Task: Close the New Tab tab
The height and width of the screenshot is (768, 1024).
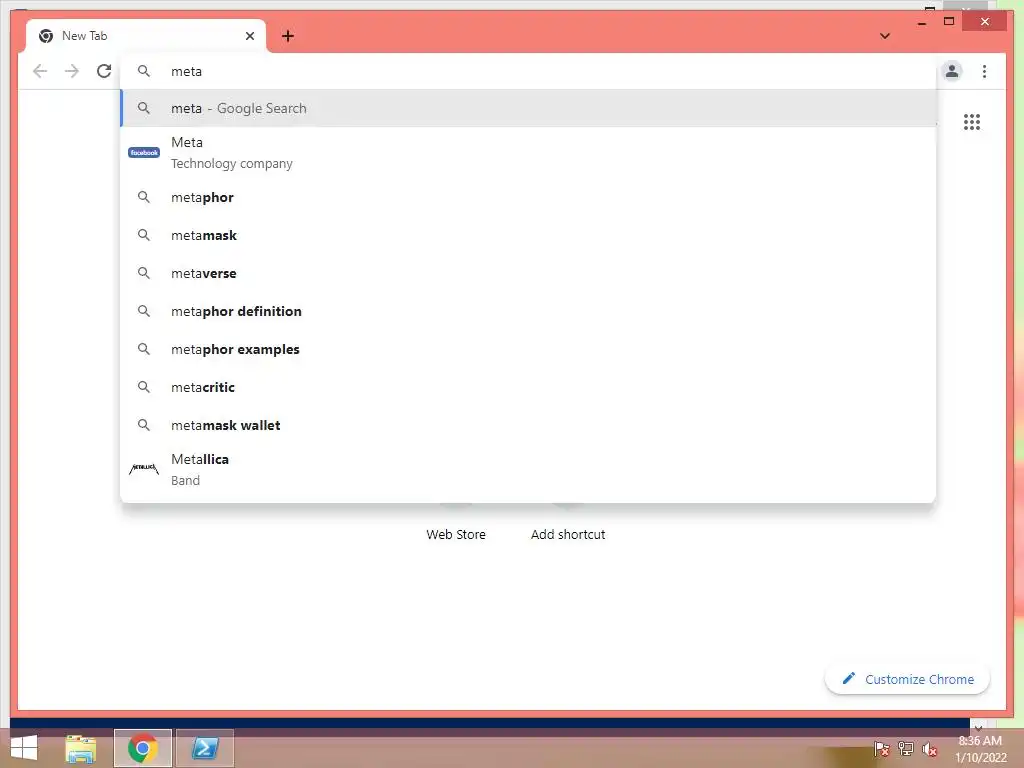Action: pyautogui.click(x=249, y=36)
